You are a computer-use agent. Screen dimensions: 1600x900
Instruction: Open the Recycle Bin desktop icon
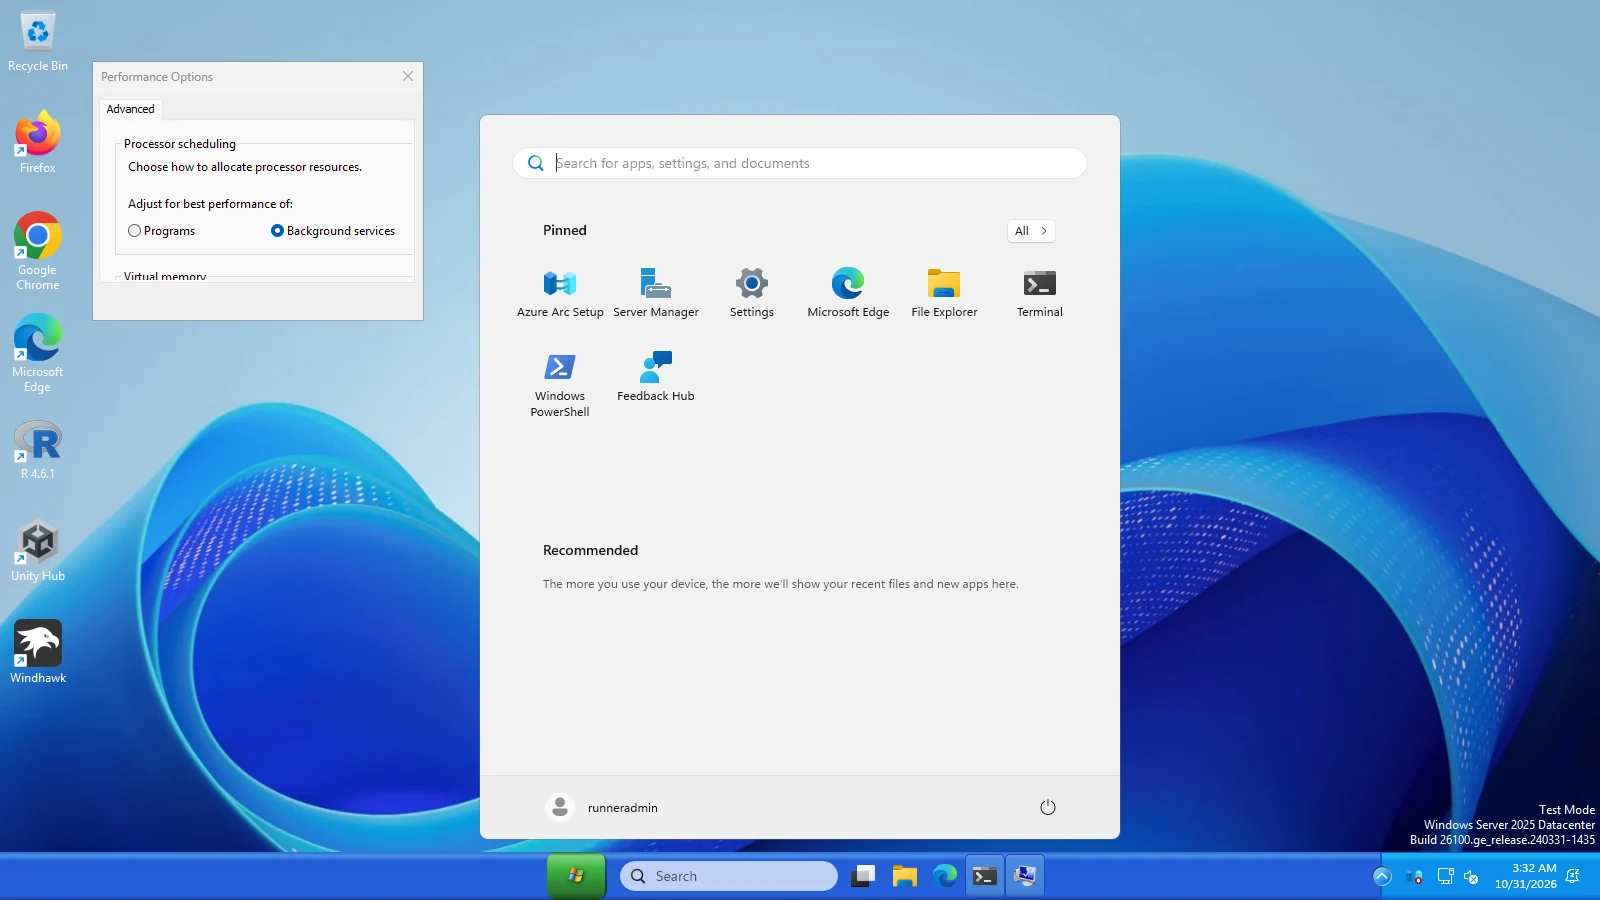coord(38,42)
